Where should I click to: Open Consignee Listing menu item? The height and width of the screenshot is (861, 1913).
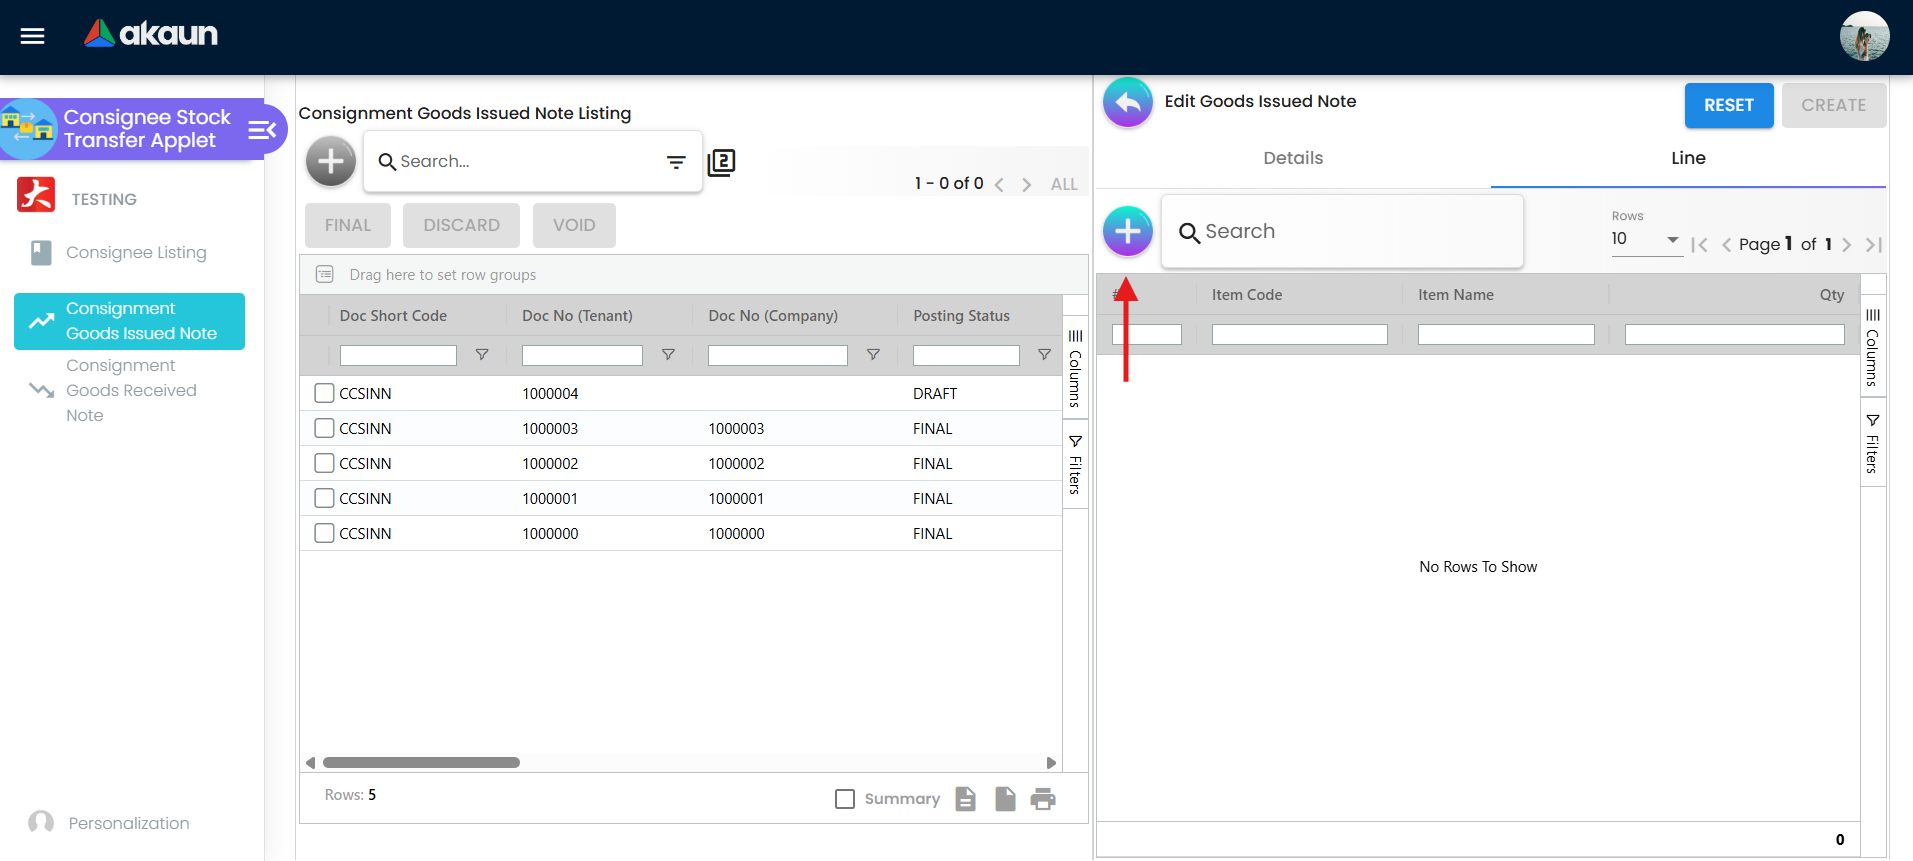coord(130,253)
